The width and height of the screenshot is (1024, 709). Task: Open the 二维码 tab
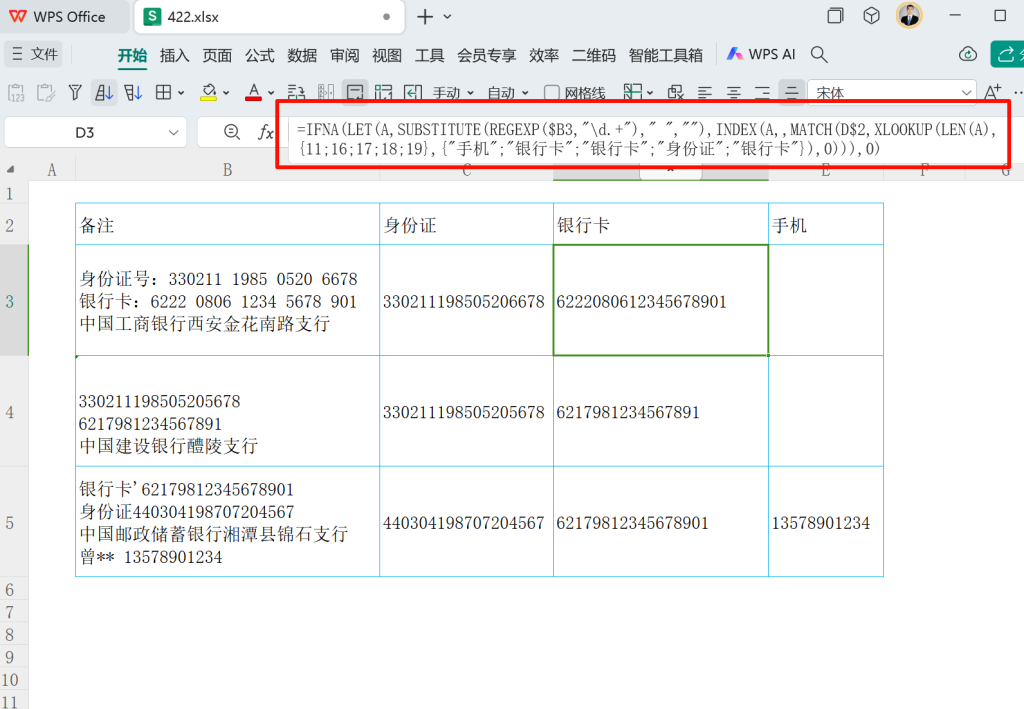[594, 55]
